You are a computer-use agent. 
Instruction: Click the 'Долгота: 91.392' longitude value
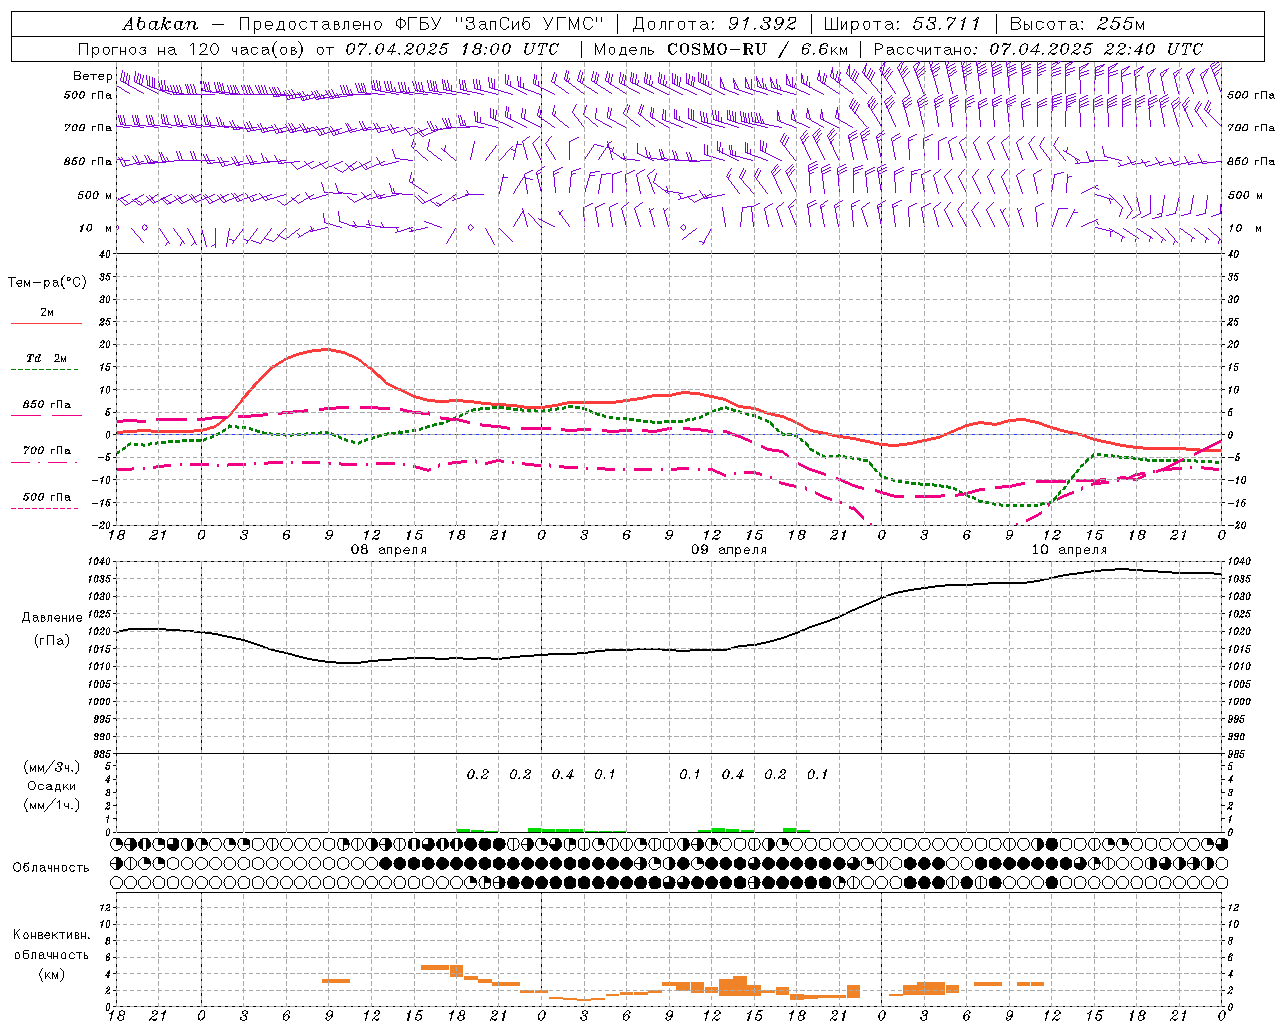715,24
